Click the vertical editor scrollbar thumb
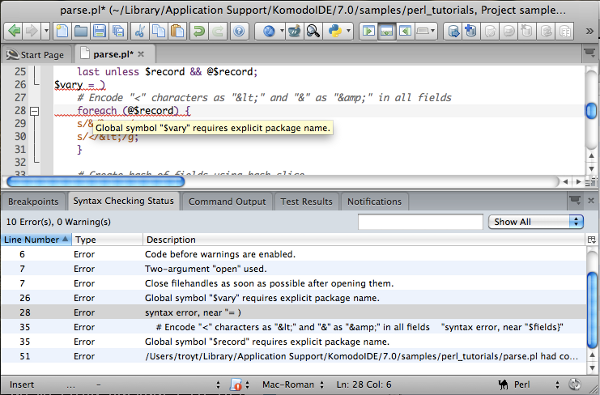This screenshot has height=395, width=600. pyautogui.click(x=591, y=111)
